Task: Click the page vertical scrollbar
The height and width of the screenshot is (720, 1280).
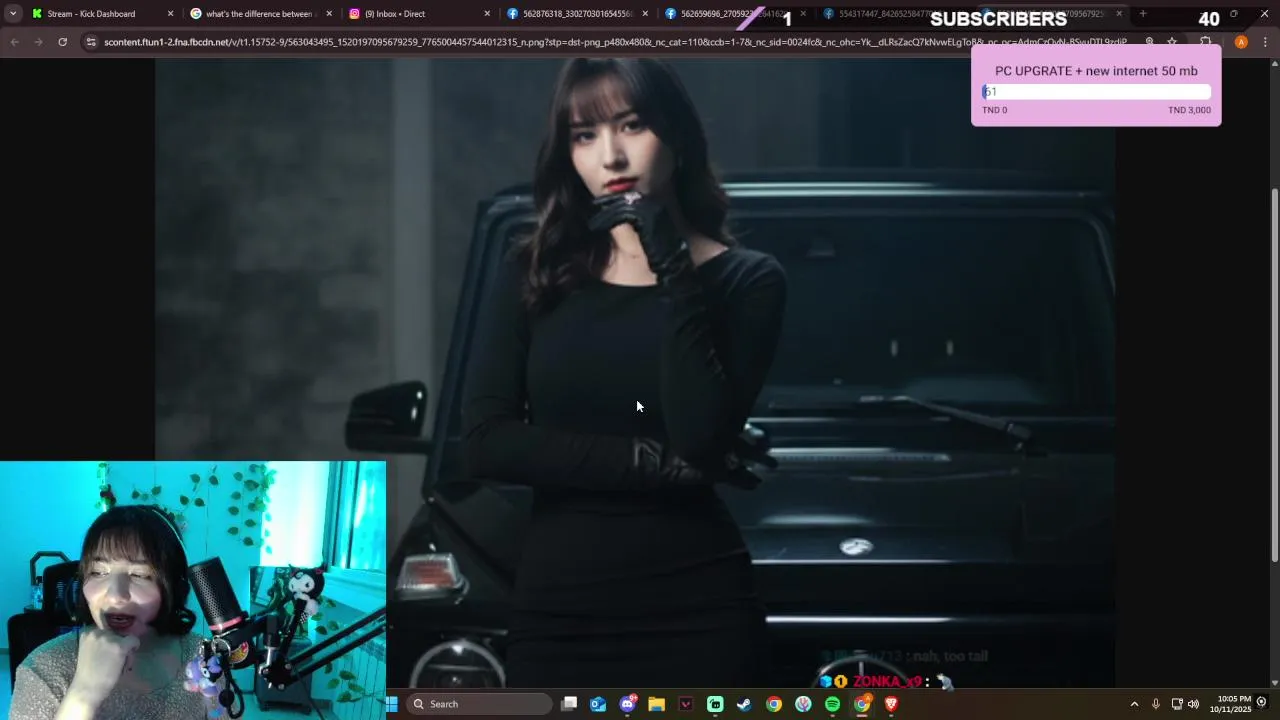Action: tap(1274, 375)
